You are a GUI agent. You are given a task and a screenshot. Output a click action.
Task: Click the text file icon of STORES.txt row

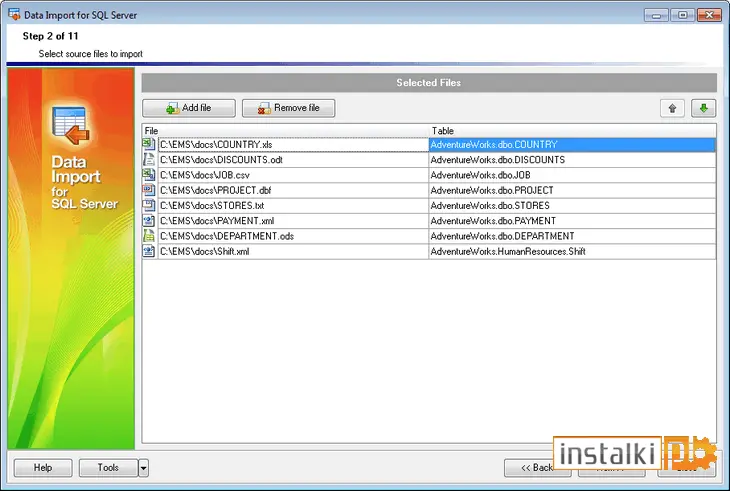(149, 205)
